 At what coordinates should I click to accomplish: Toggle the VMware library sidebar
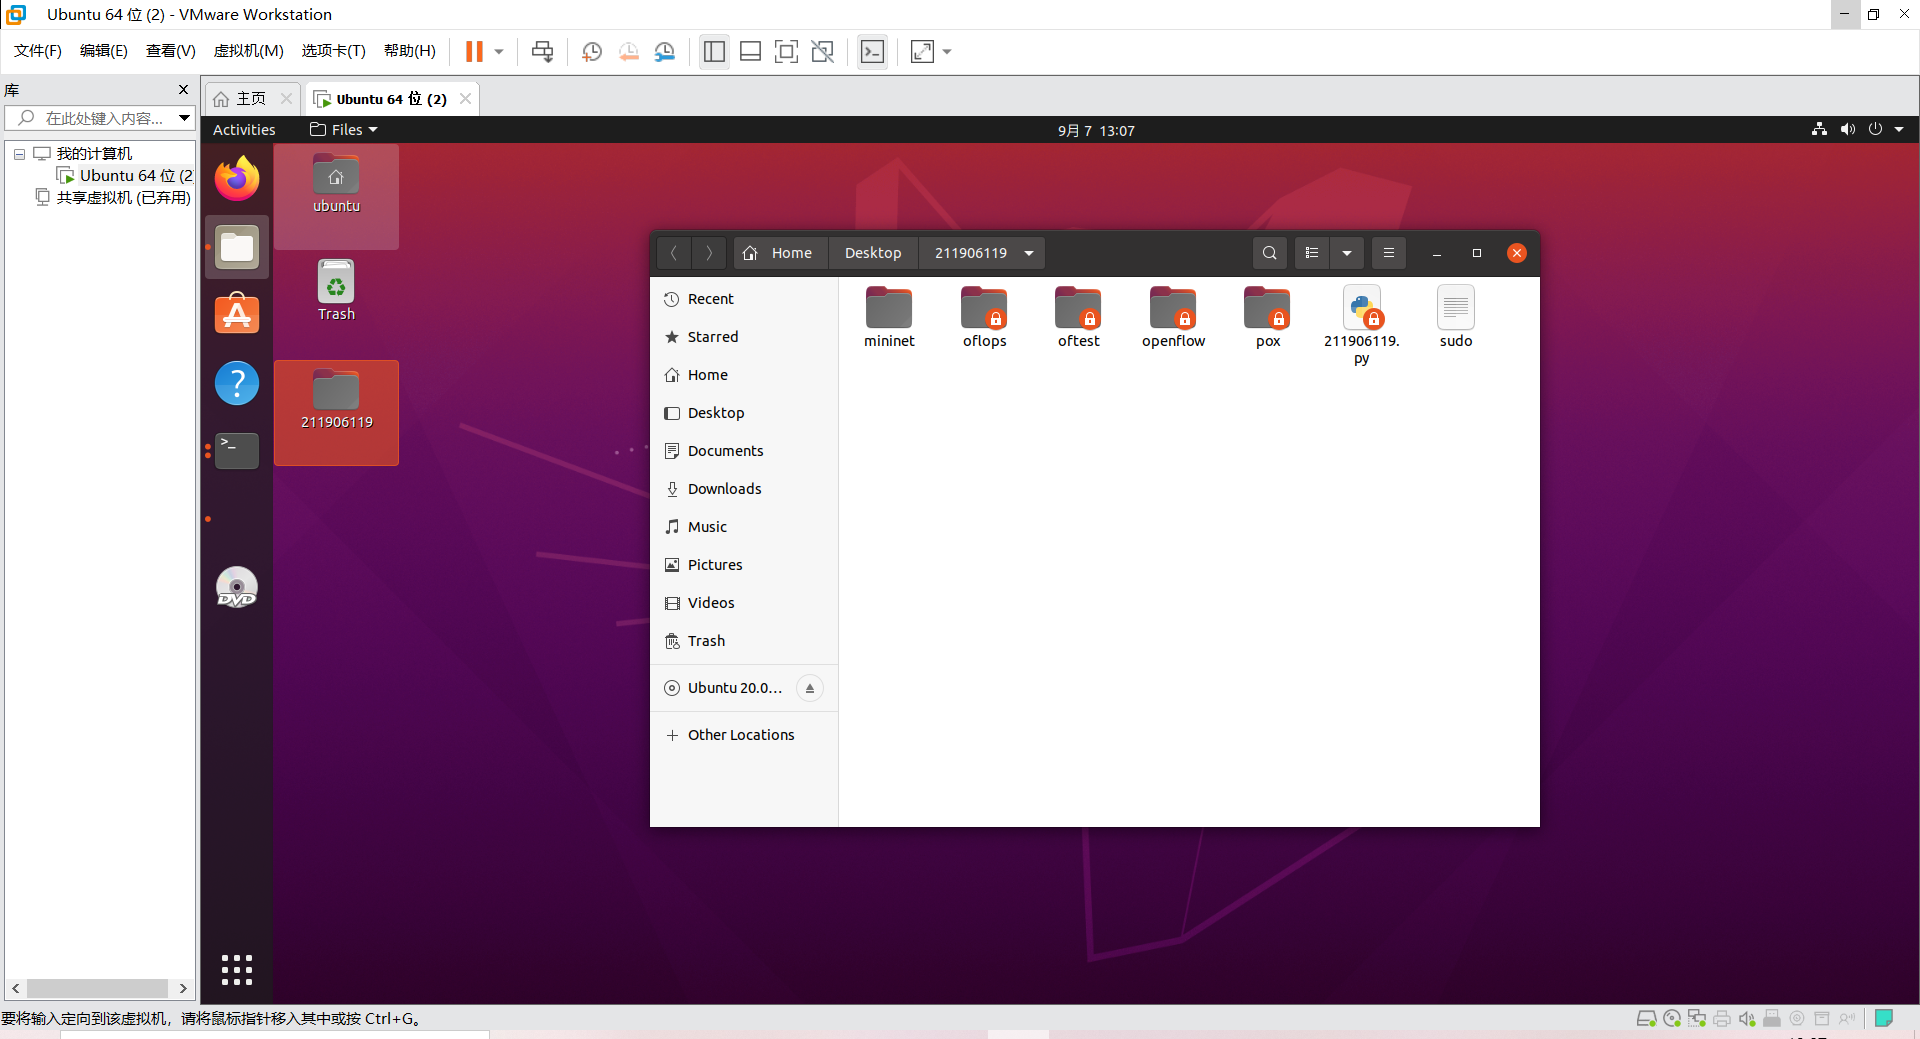(x=714, y=51)
